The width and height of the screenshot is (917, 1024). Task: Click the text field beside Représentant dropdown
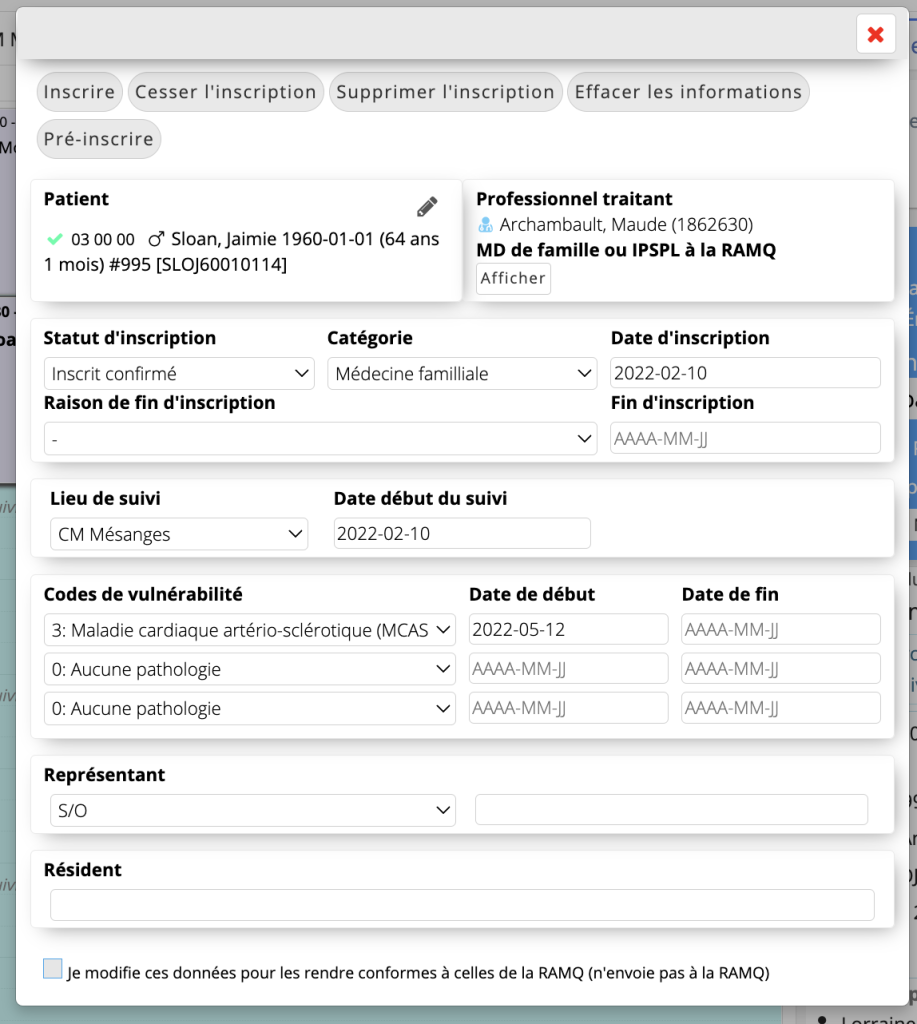[x=671, y=810]
